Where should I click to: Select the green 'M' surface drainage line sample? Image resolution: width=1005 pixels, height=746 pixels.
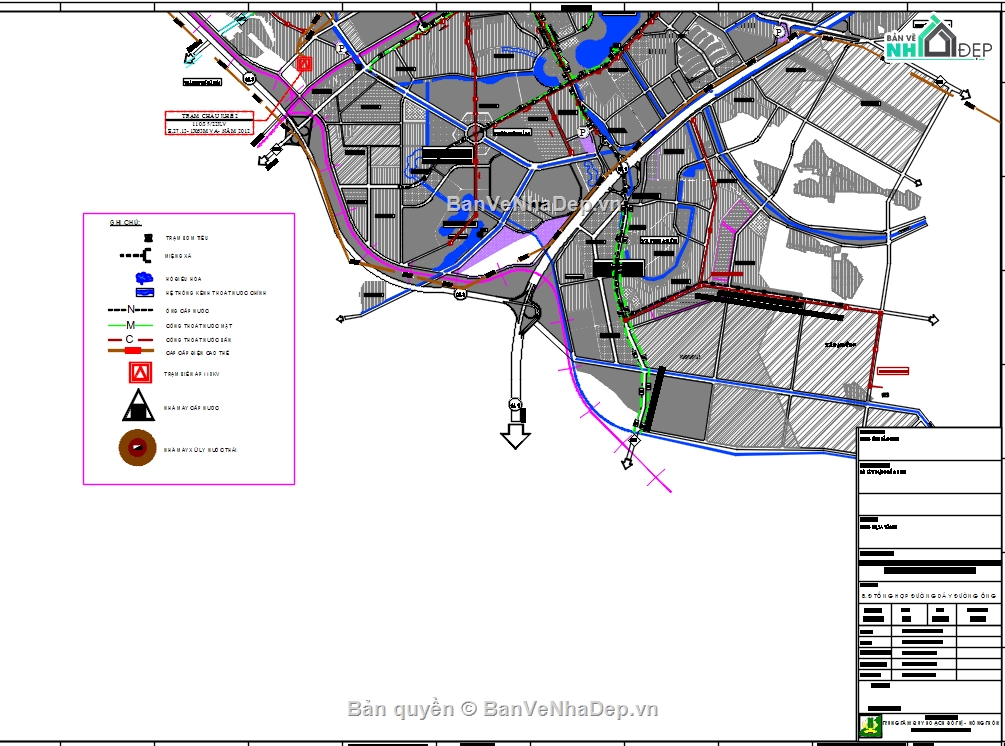[131, 325]
